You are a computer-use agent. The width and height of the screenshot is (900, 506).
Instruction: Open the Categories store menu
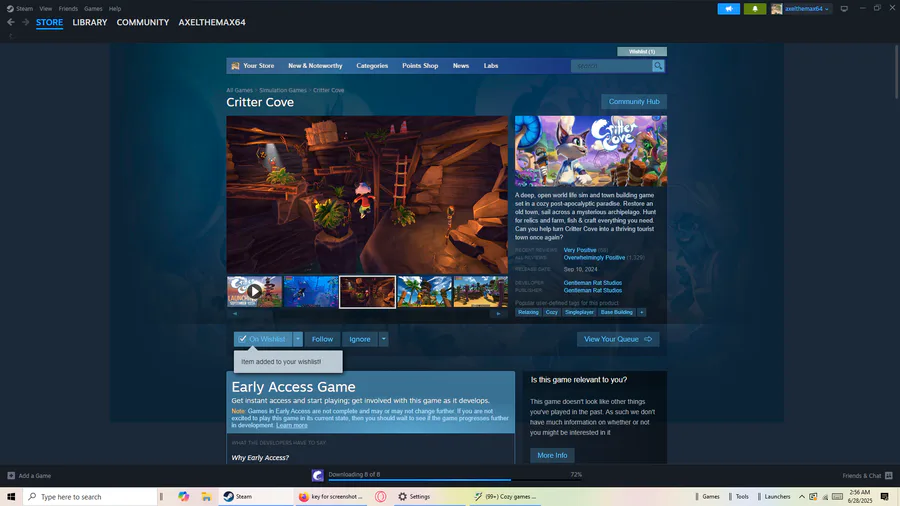(372, 66)
